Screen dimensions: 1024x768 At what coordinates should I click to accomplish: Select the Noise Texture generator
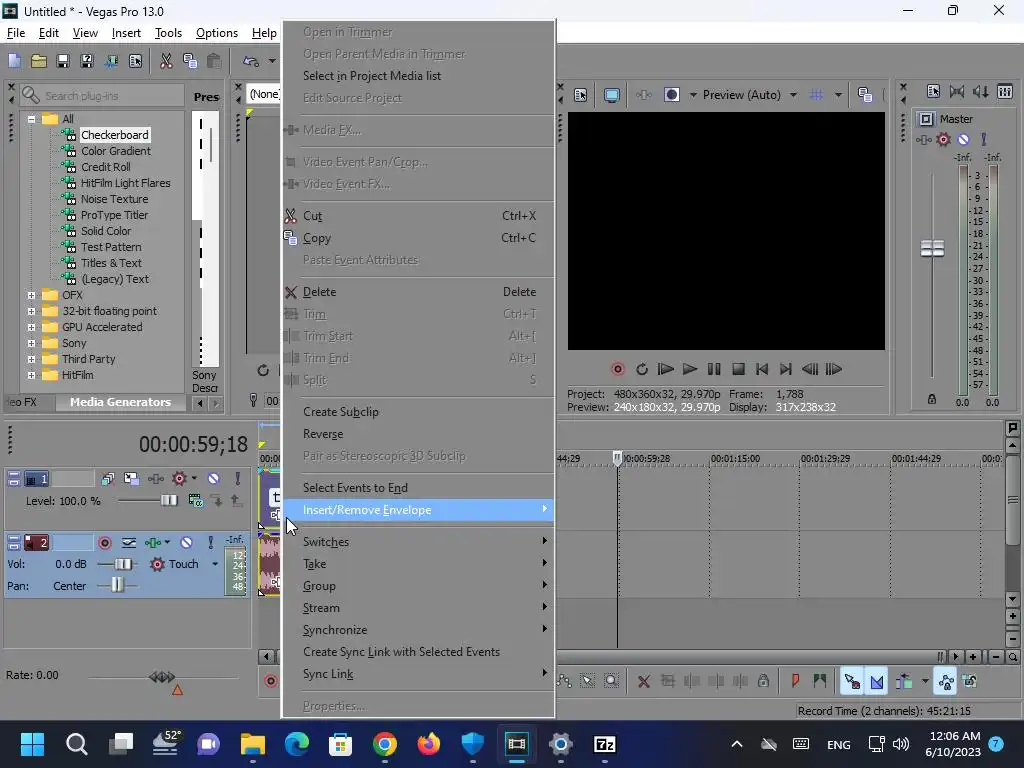click(x=114, y=199)
